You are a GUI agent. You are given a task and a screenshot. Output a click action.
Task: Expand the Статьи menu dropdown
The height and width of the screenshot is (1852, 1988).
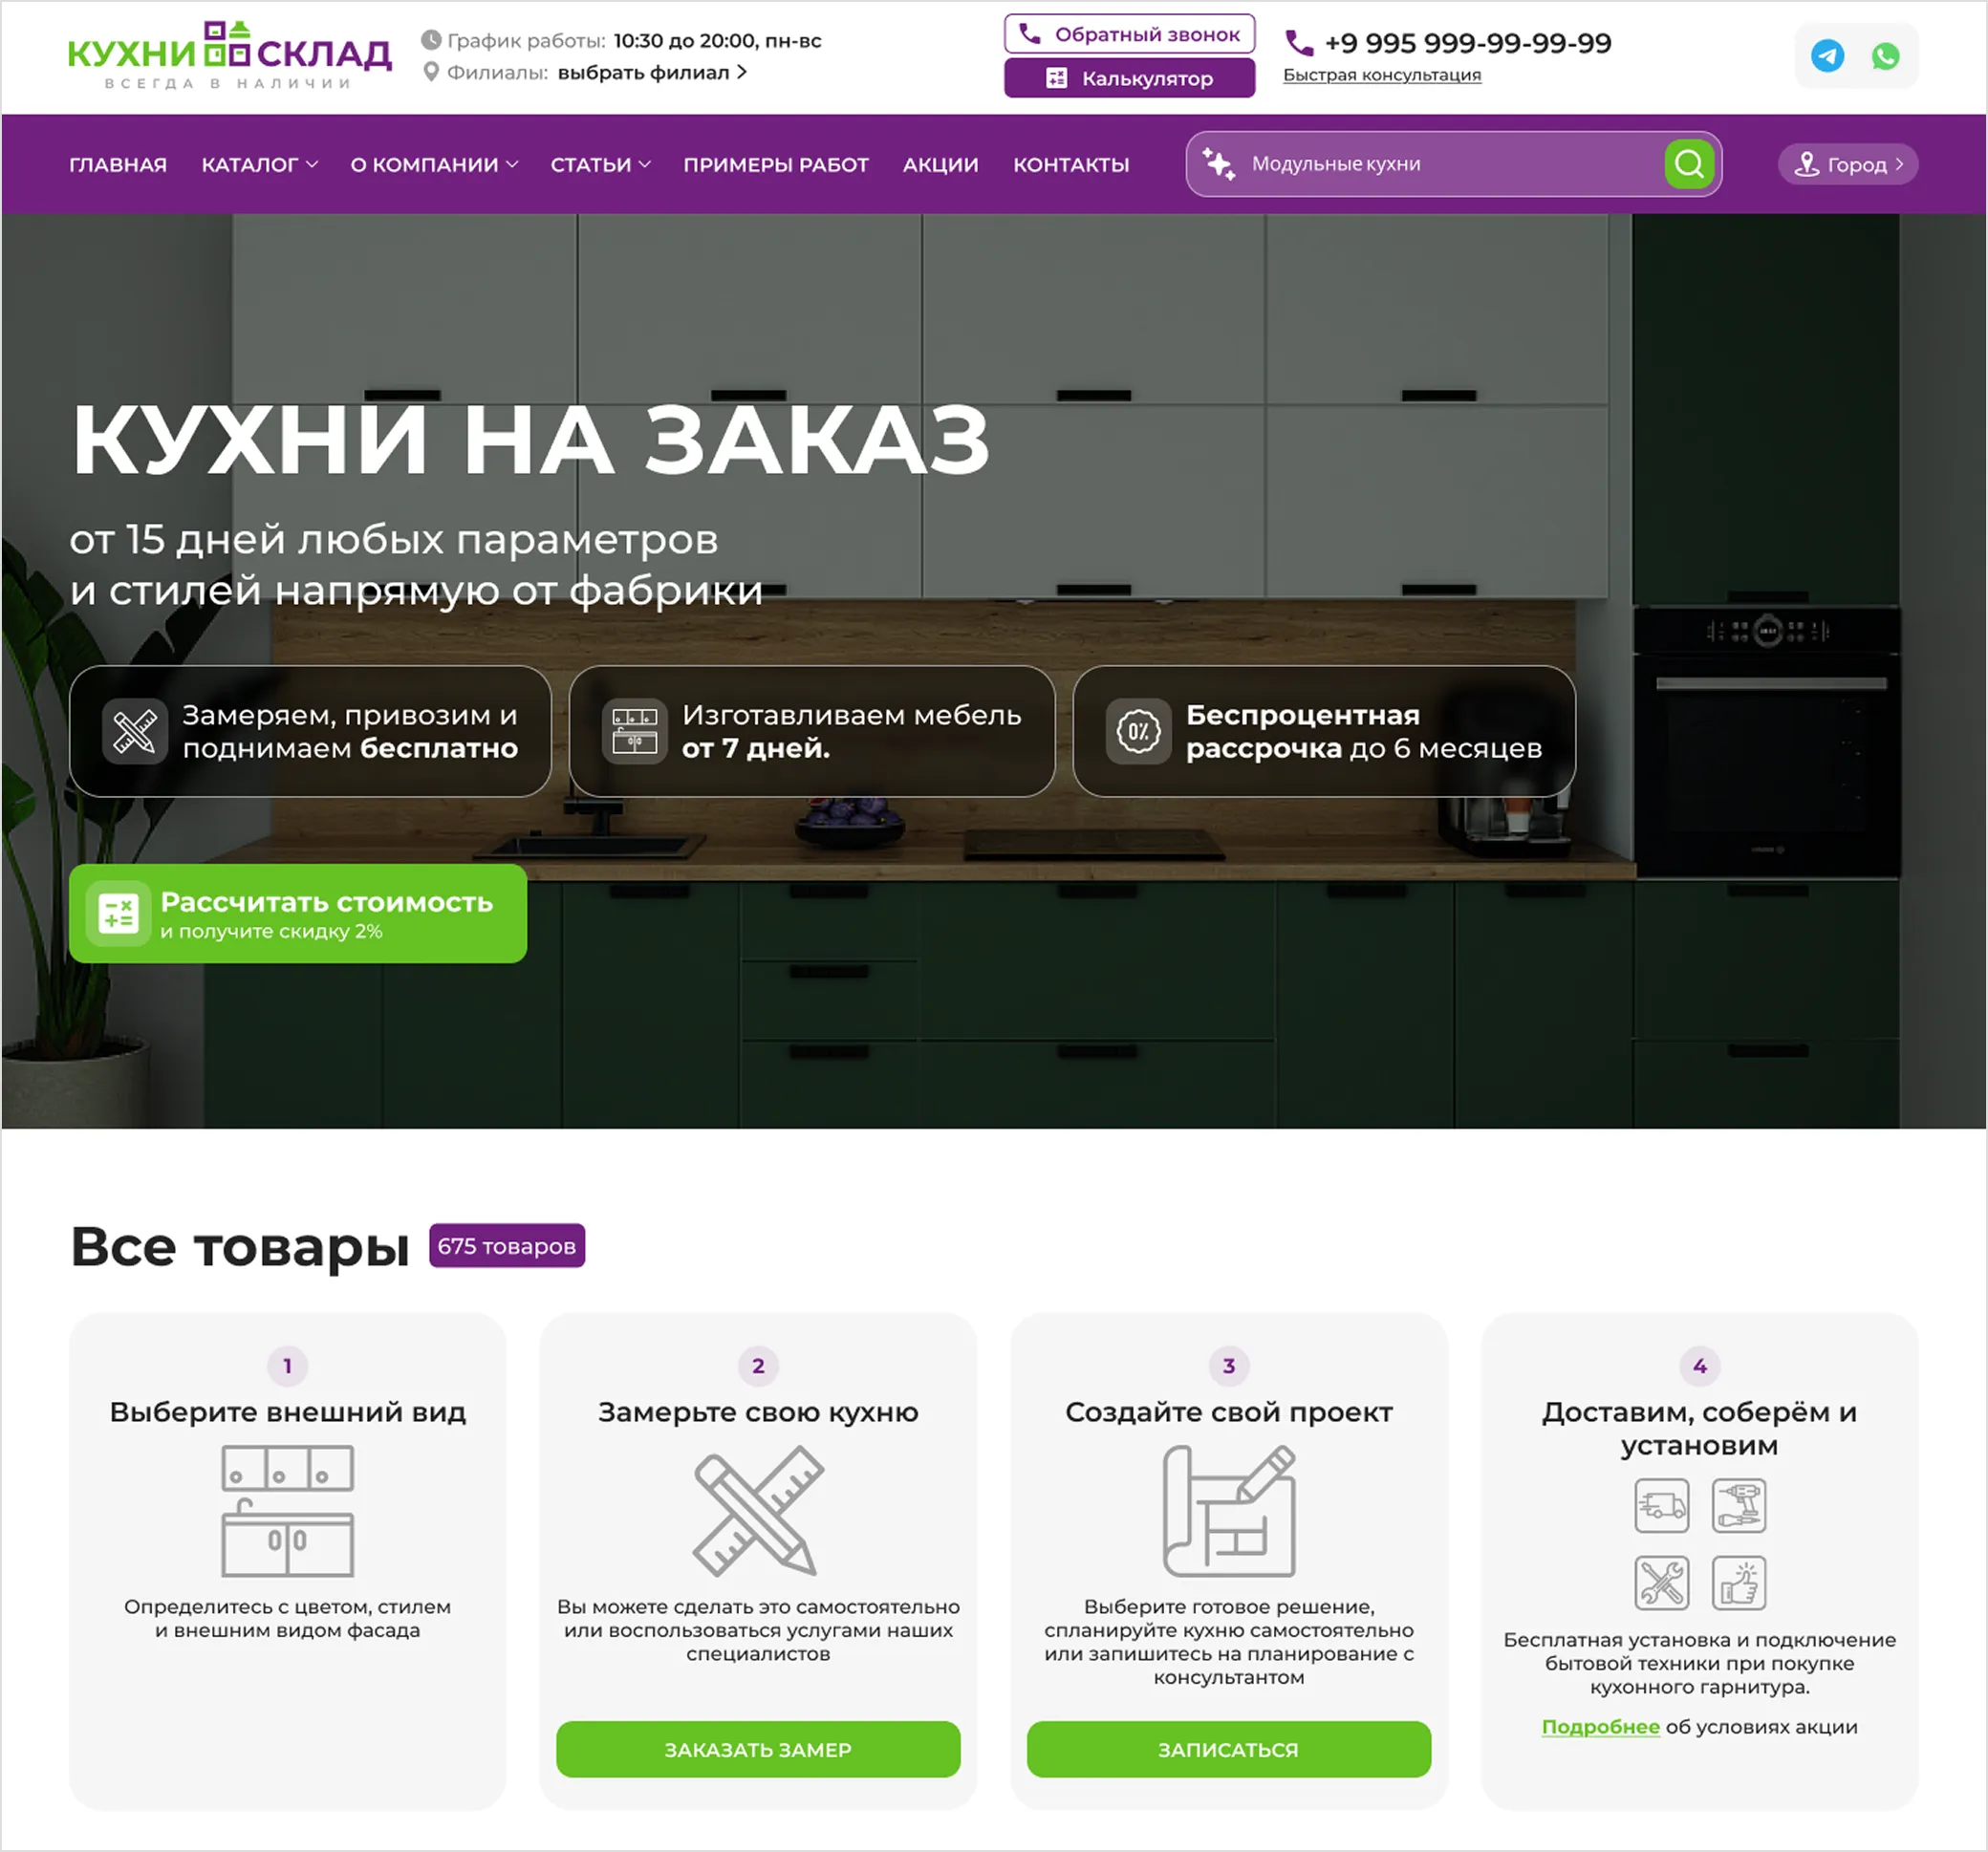(601, 165)
